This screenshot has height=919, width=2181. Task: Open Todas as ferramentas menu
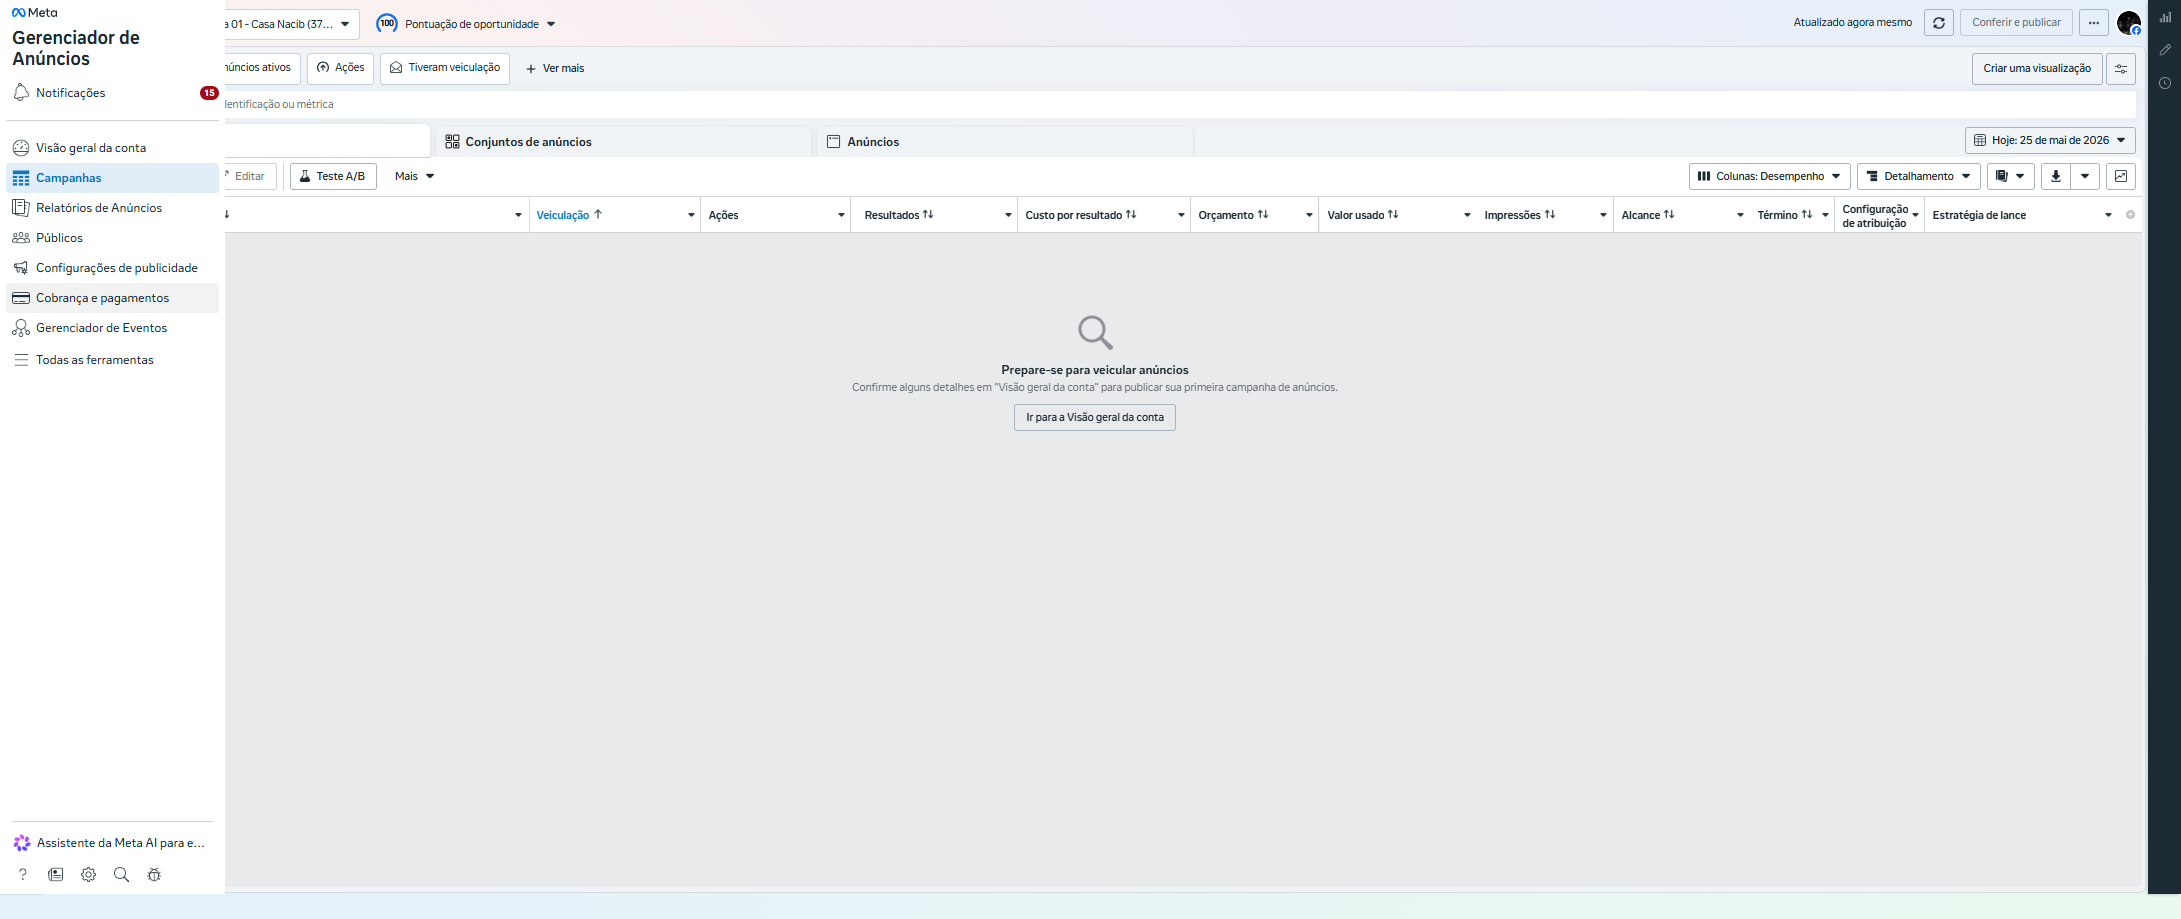(x=112, y=360)
